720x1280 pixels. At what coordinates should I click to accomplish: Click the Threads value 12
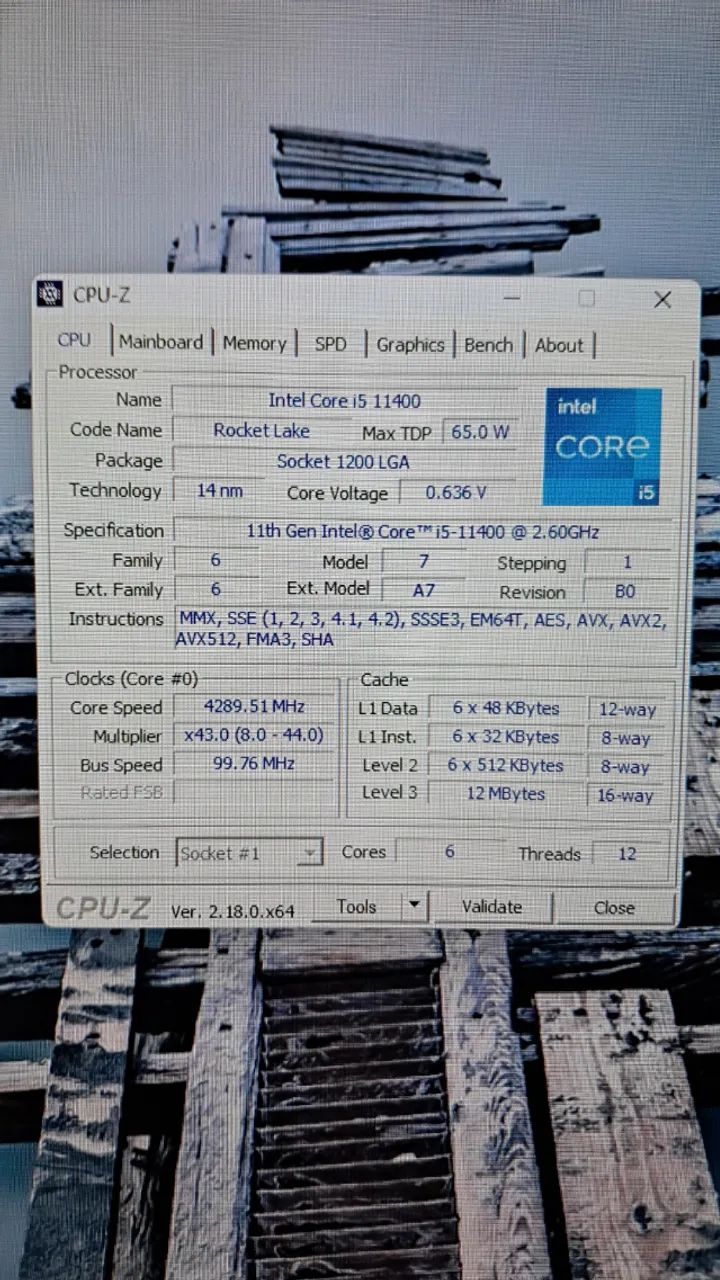coord(627,854)
